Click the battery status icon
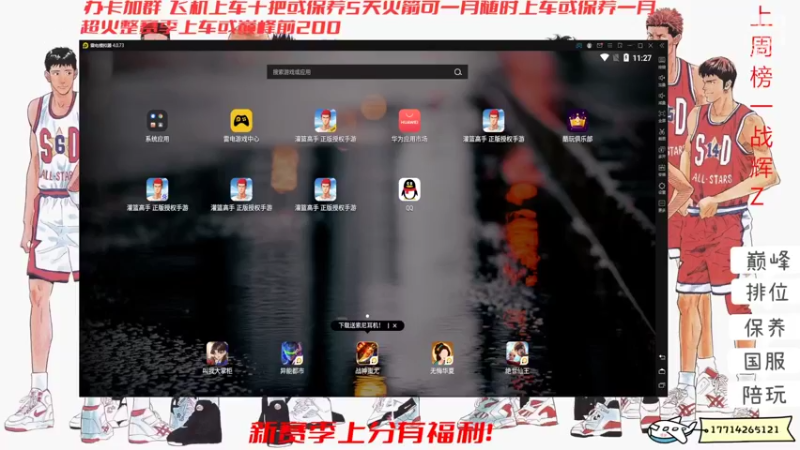 click(x=626, y=58)
